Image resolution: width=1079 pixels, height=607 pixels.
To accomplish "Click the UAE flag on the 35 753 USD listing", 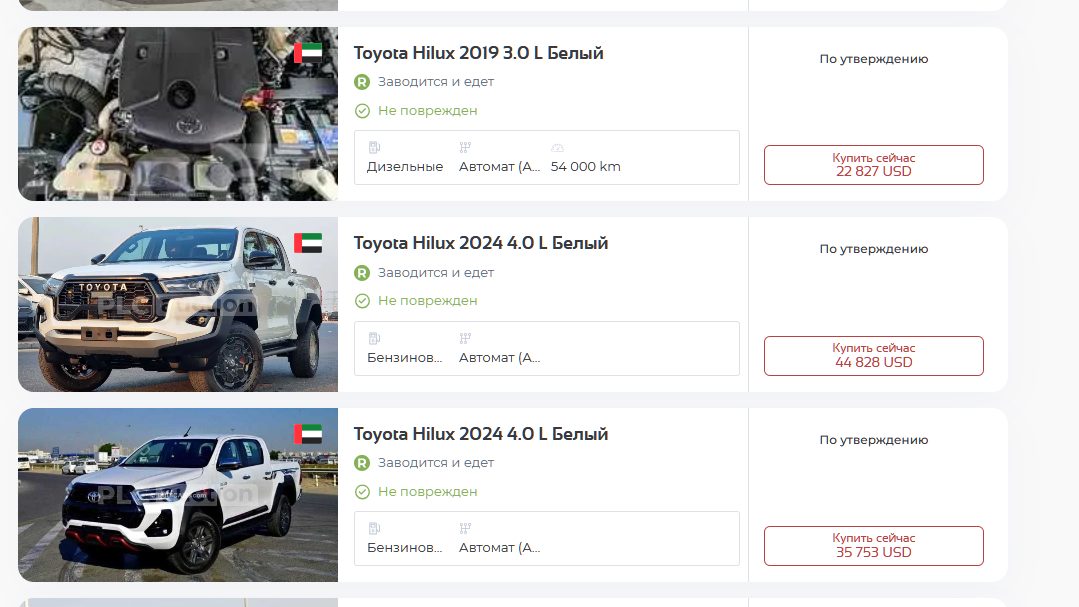I will pyautogui.click(x=308, y=434).
